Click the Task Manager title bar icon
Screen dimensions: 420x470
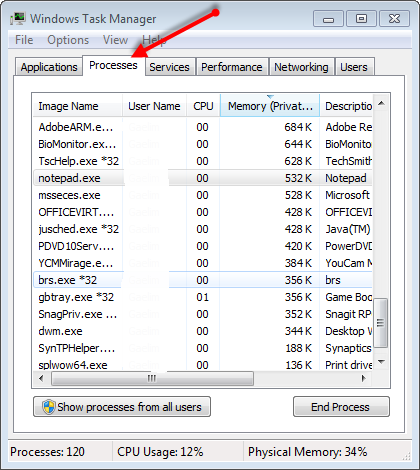coord(18,19)
